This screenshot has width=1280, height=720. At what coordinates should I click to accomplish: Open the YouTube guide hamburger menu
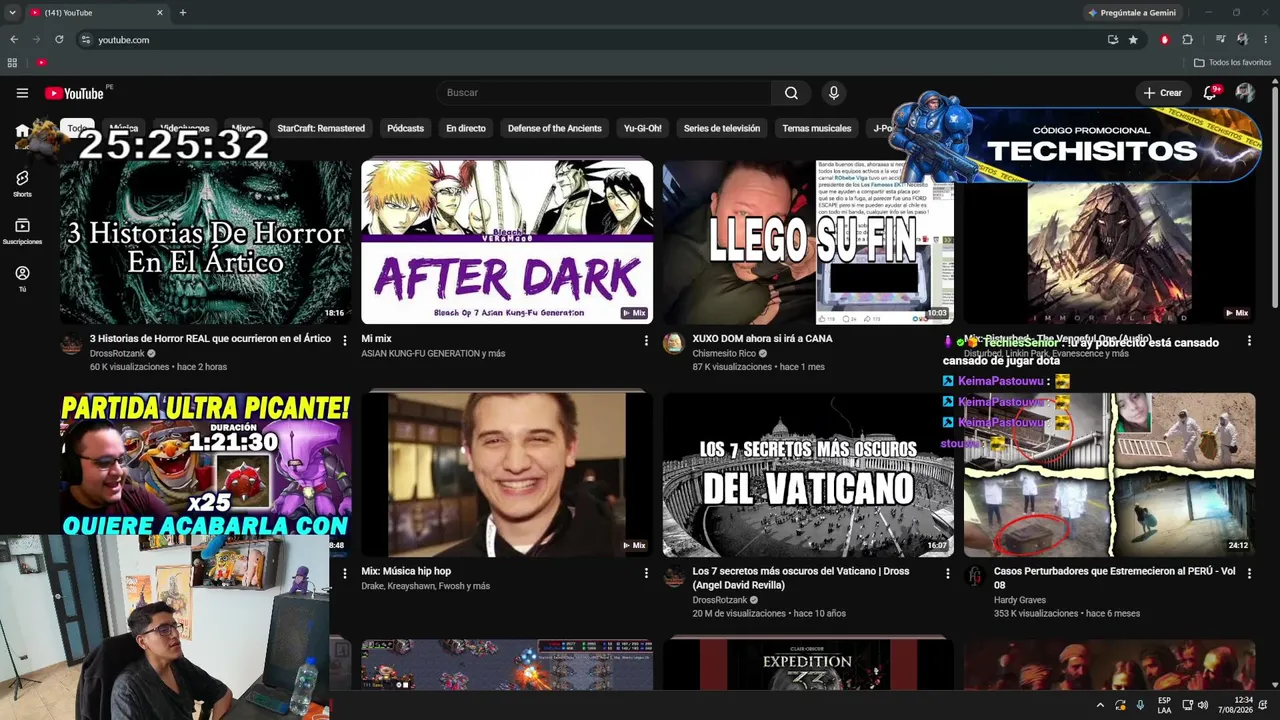click(x=22, y=93)
